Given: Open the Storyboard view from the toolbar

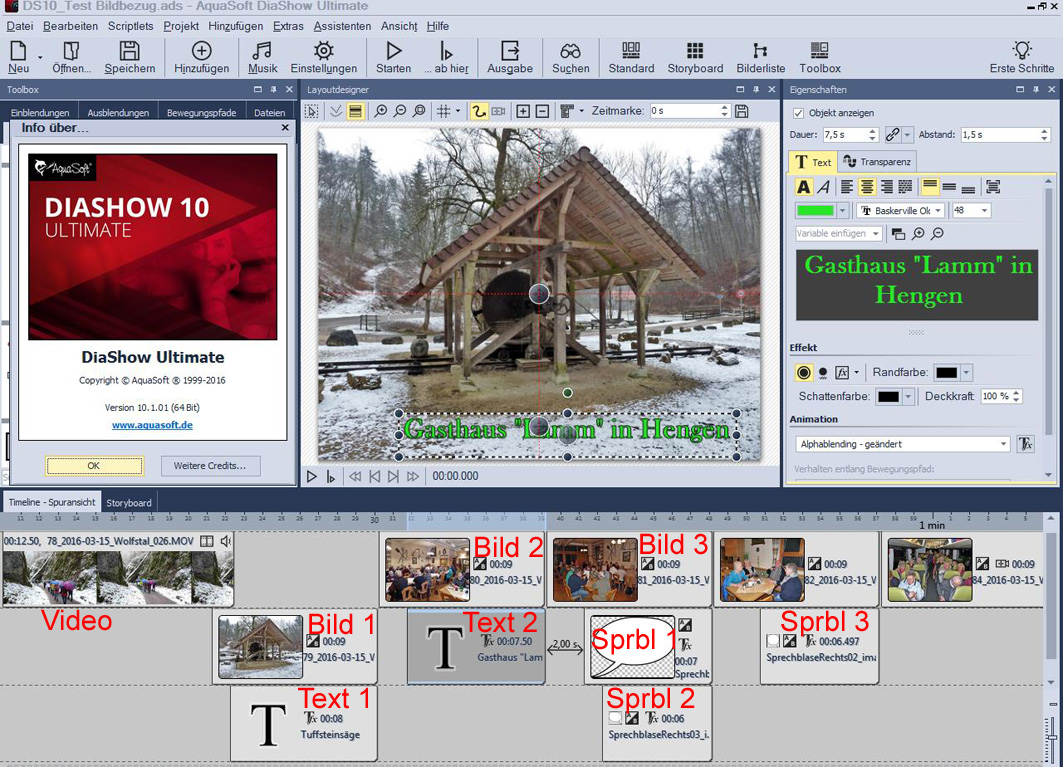Looking at the screenshot, I should tap(695, 56).
